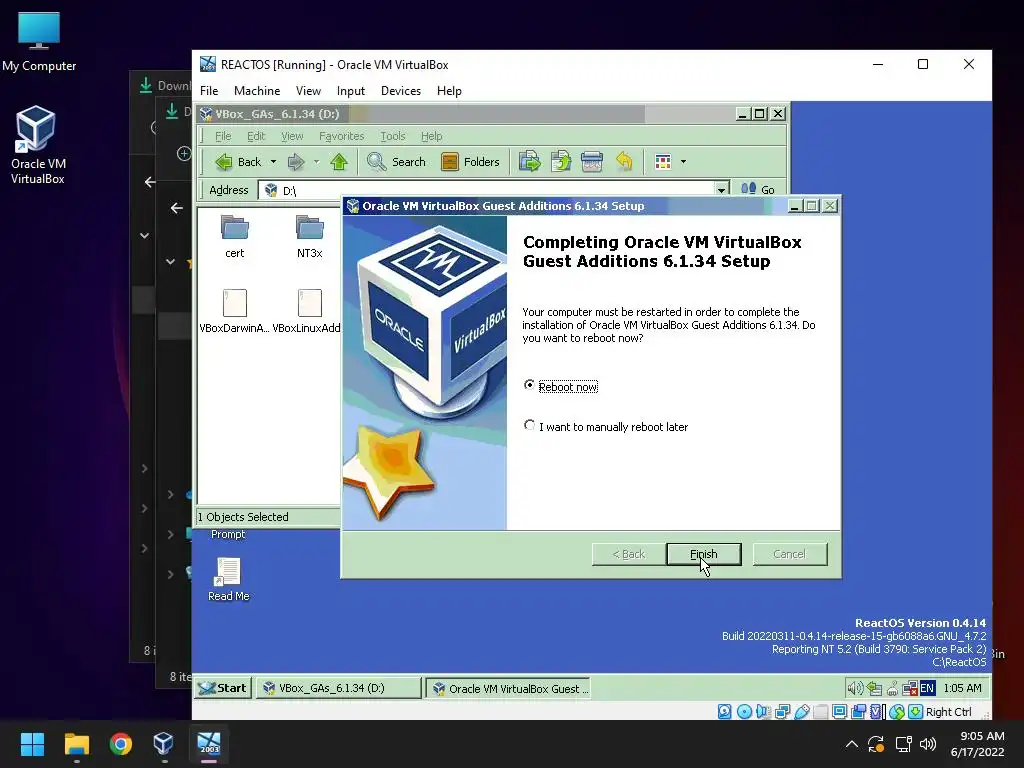
Task: Select the NT3x folder
Action: (x=310, y=236)
